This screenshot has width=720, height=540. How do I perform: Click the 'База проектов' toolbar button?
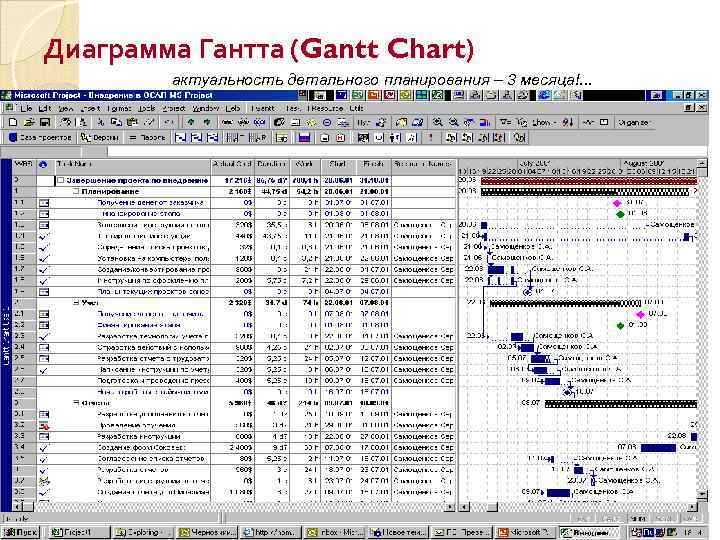point(40,137)
